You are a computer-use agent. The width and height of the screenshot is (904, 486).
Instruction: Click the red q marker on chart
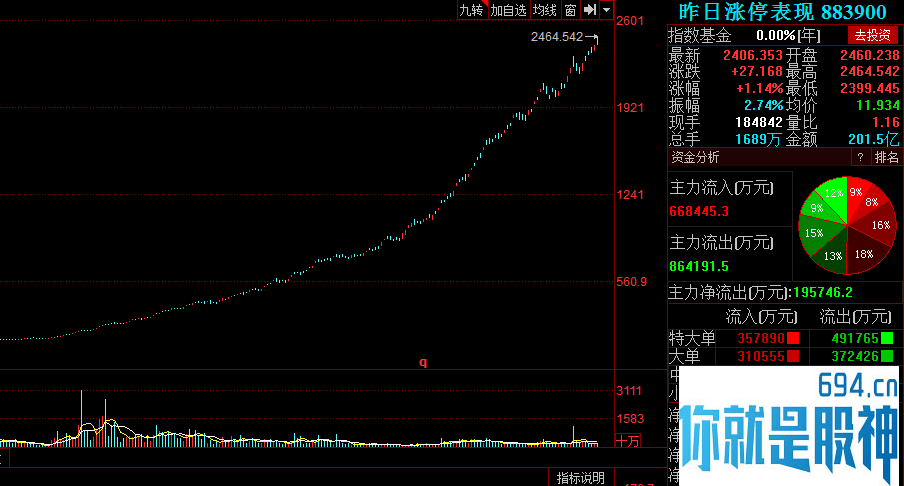tap(423, 362)
